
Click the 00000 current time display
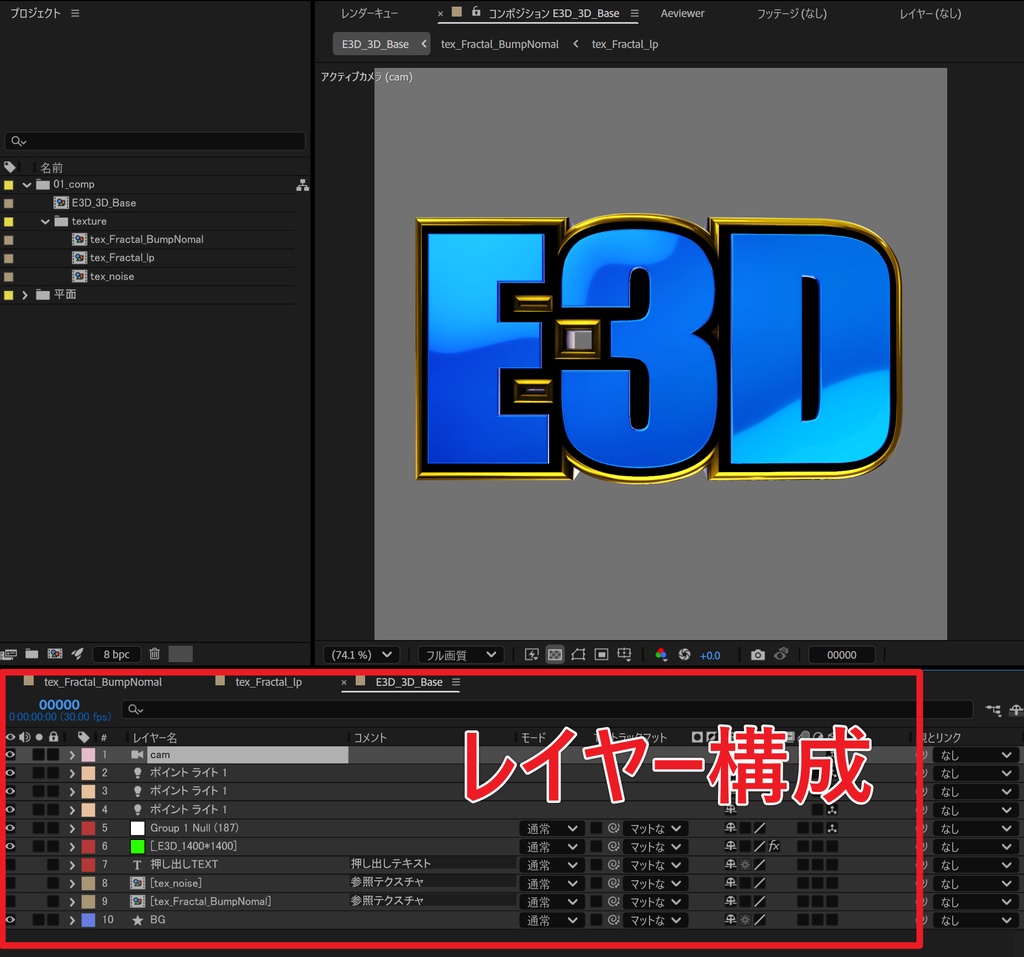[x=57, y=705]
